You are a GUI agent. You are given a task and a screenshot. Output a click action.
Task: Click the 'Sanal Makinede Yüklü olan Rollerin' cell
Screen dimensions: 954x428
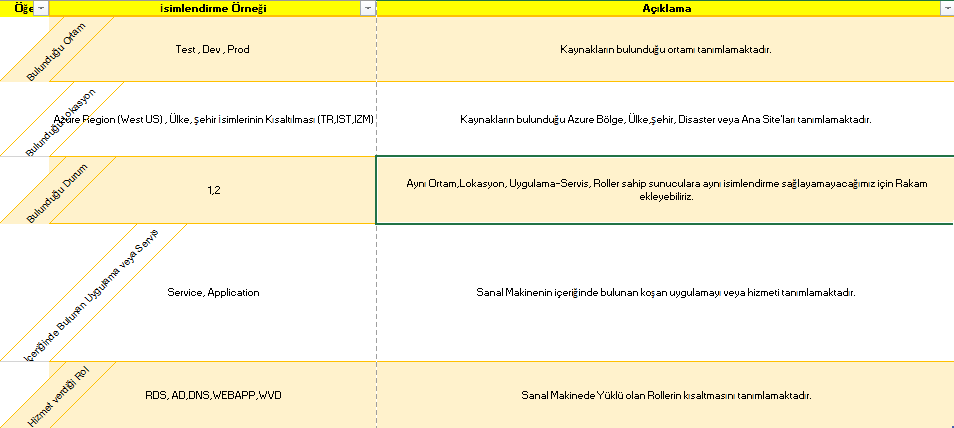666,395
